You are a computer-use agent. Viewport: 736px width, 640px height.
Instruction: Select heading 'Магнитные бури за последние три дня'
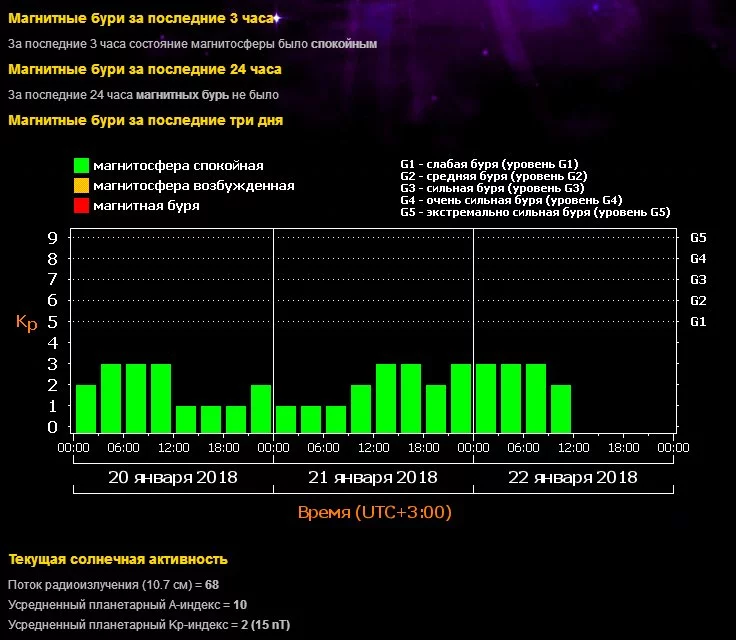pyautogui.click(x=146, y=120)
